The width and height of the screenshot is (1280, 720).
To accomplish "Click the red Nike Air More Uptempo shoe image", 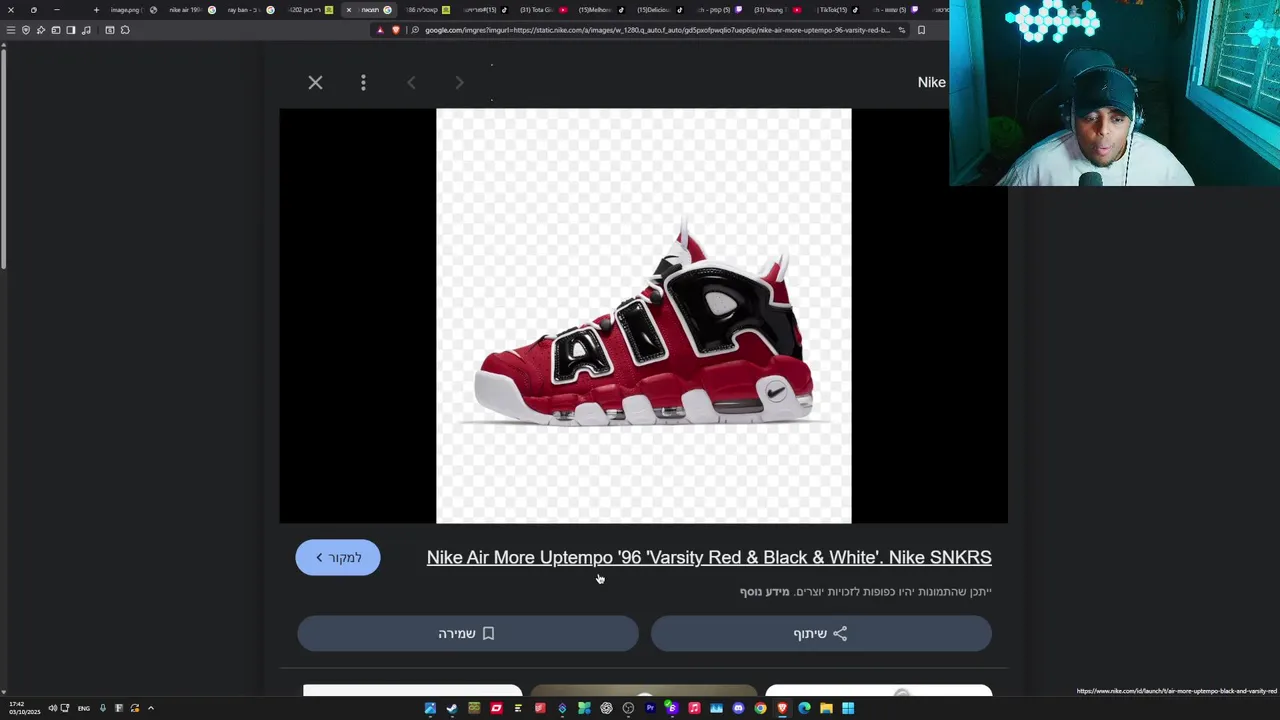I will (x=644, y=316).
